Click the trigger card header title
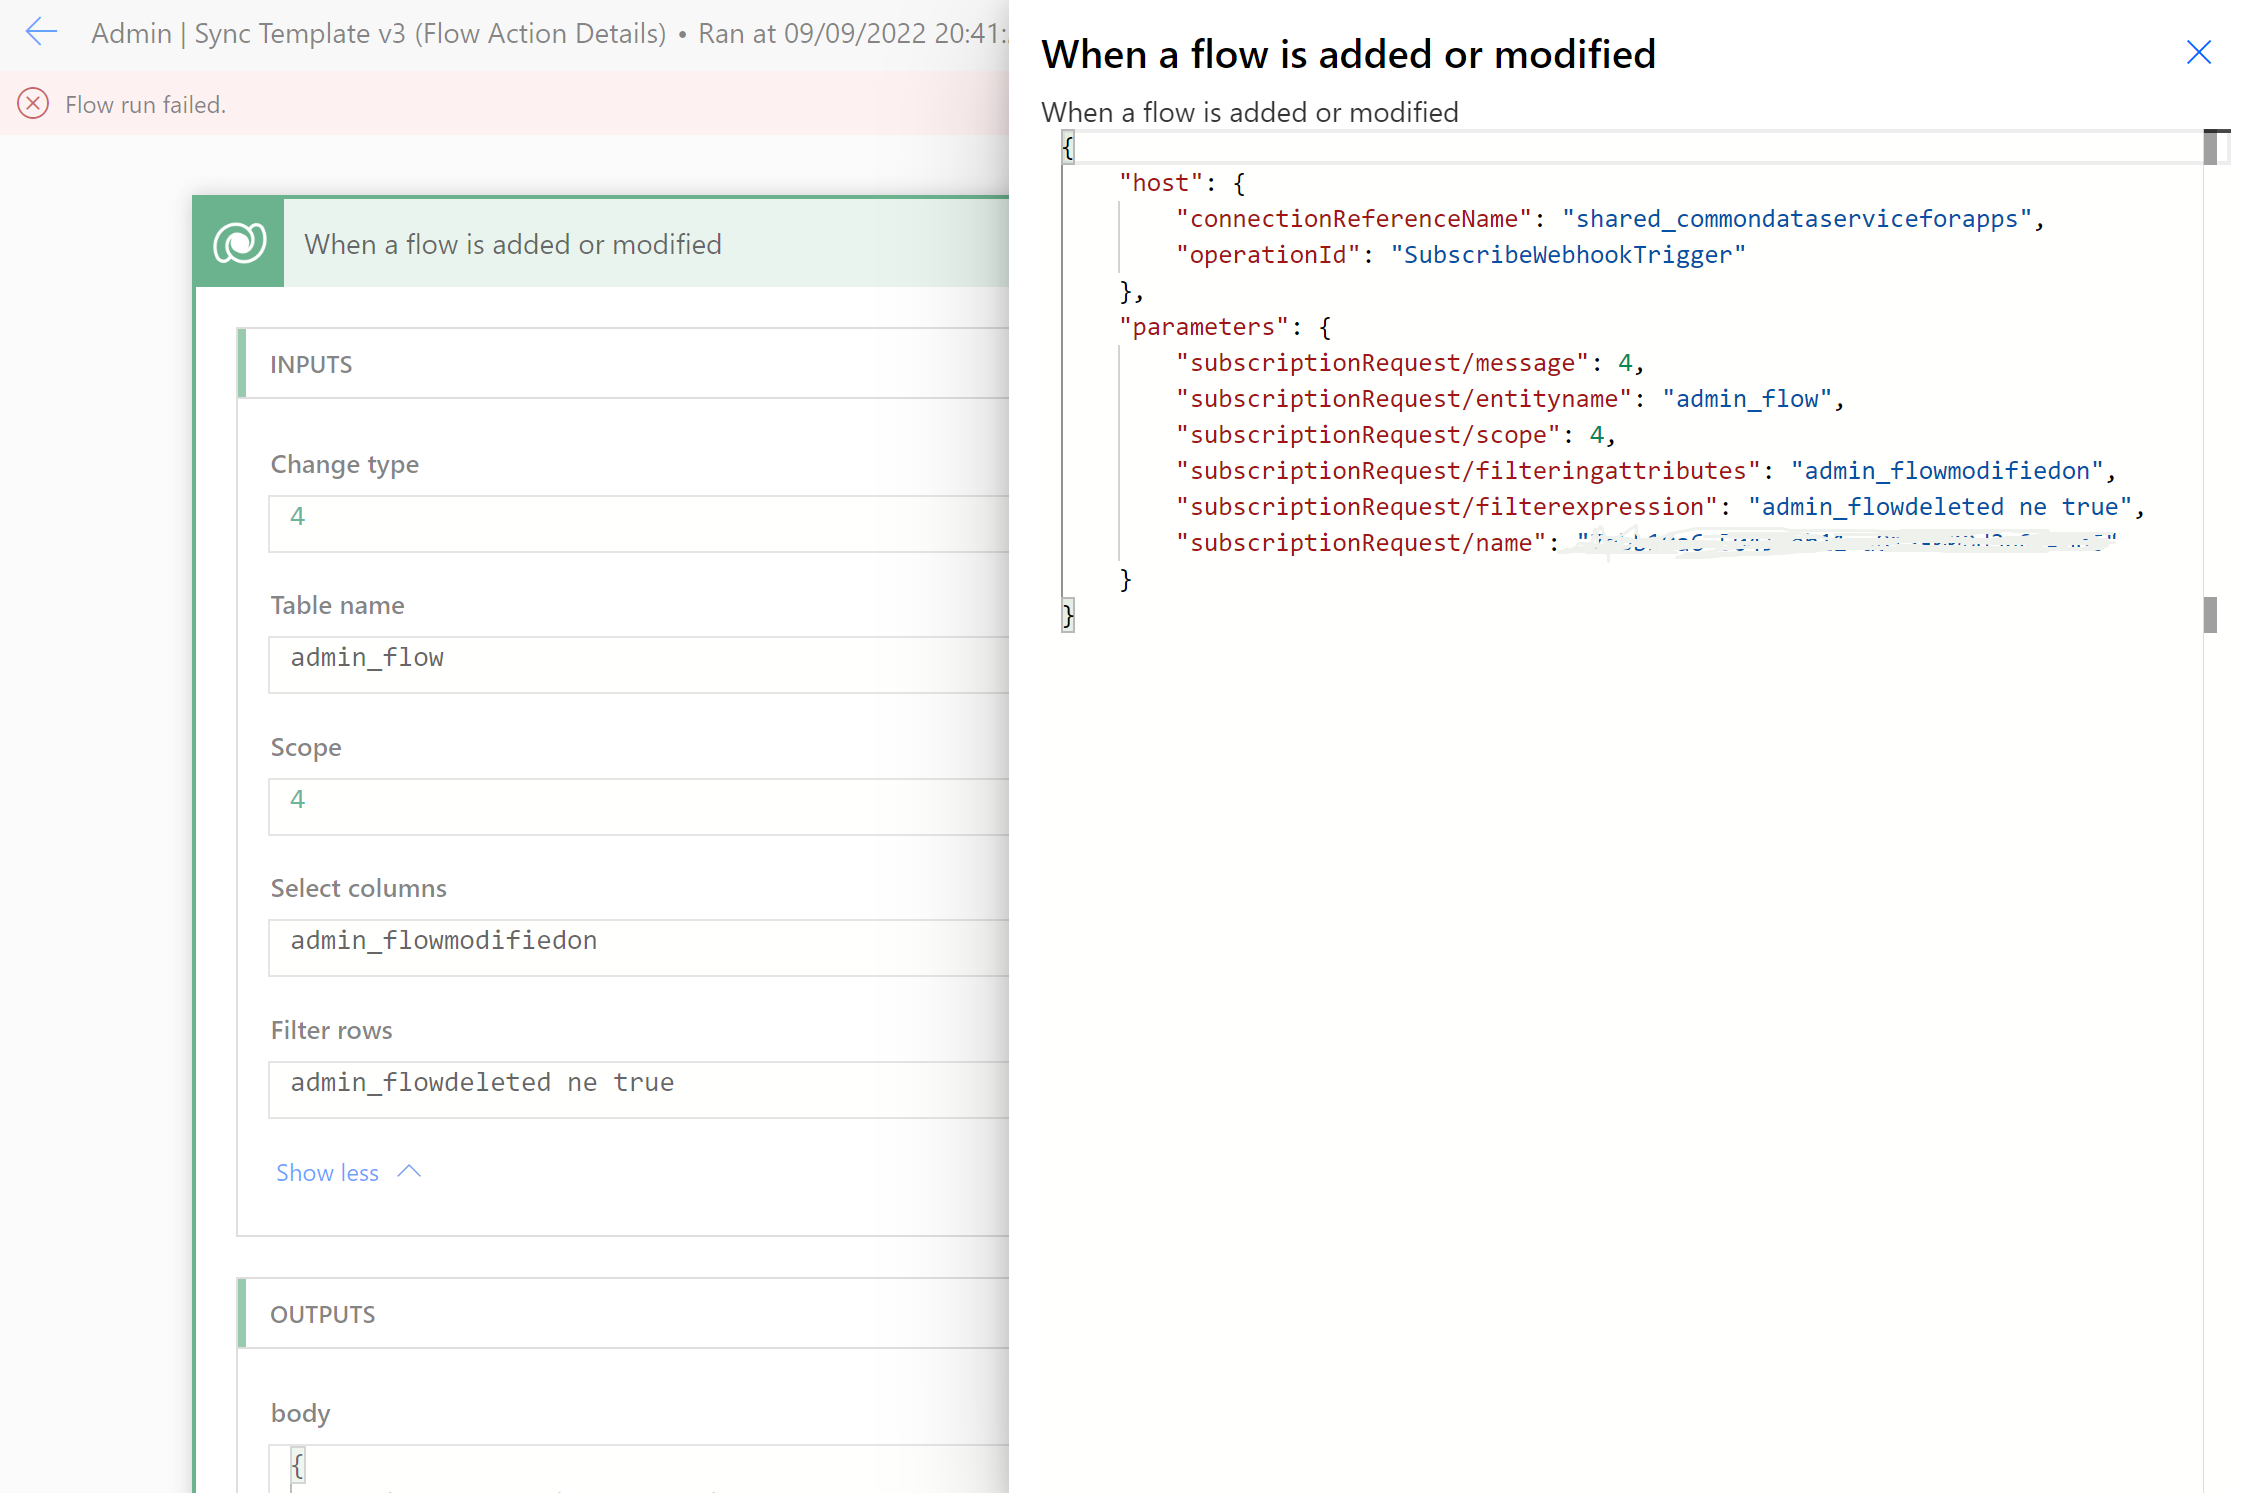This screenshot has height=1493, width=2242. pos(512,244)
